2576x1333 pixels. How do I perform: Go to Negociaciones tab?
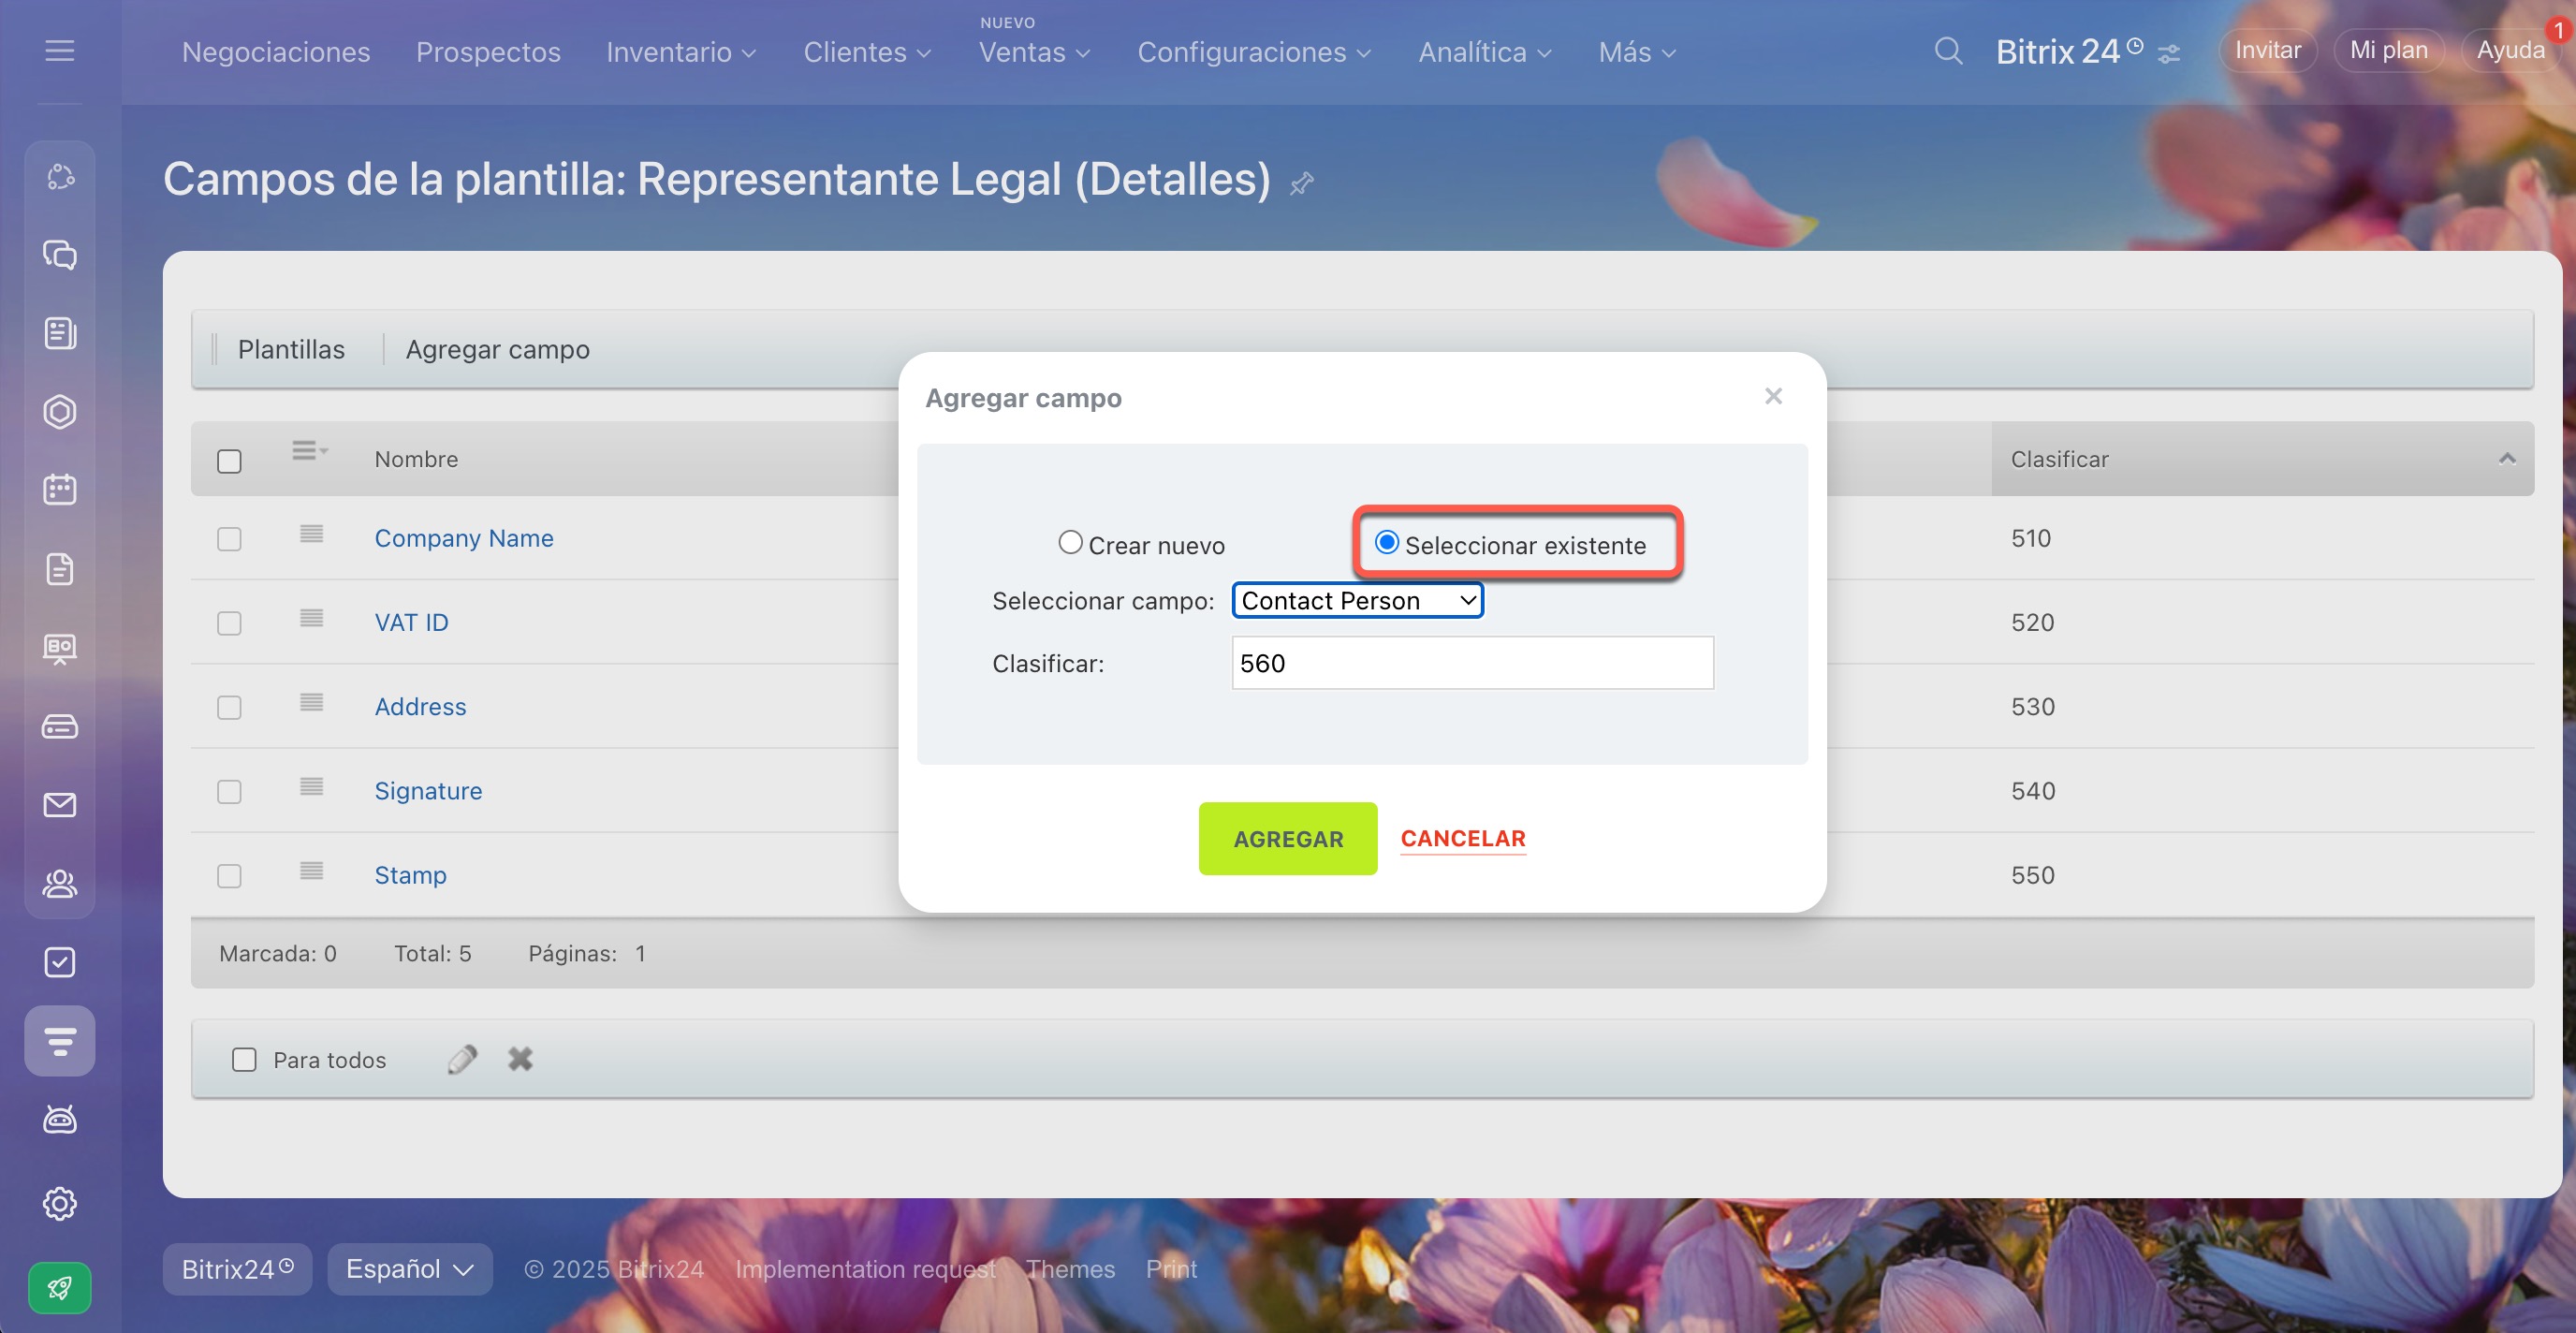(276, 52)
